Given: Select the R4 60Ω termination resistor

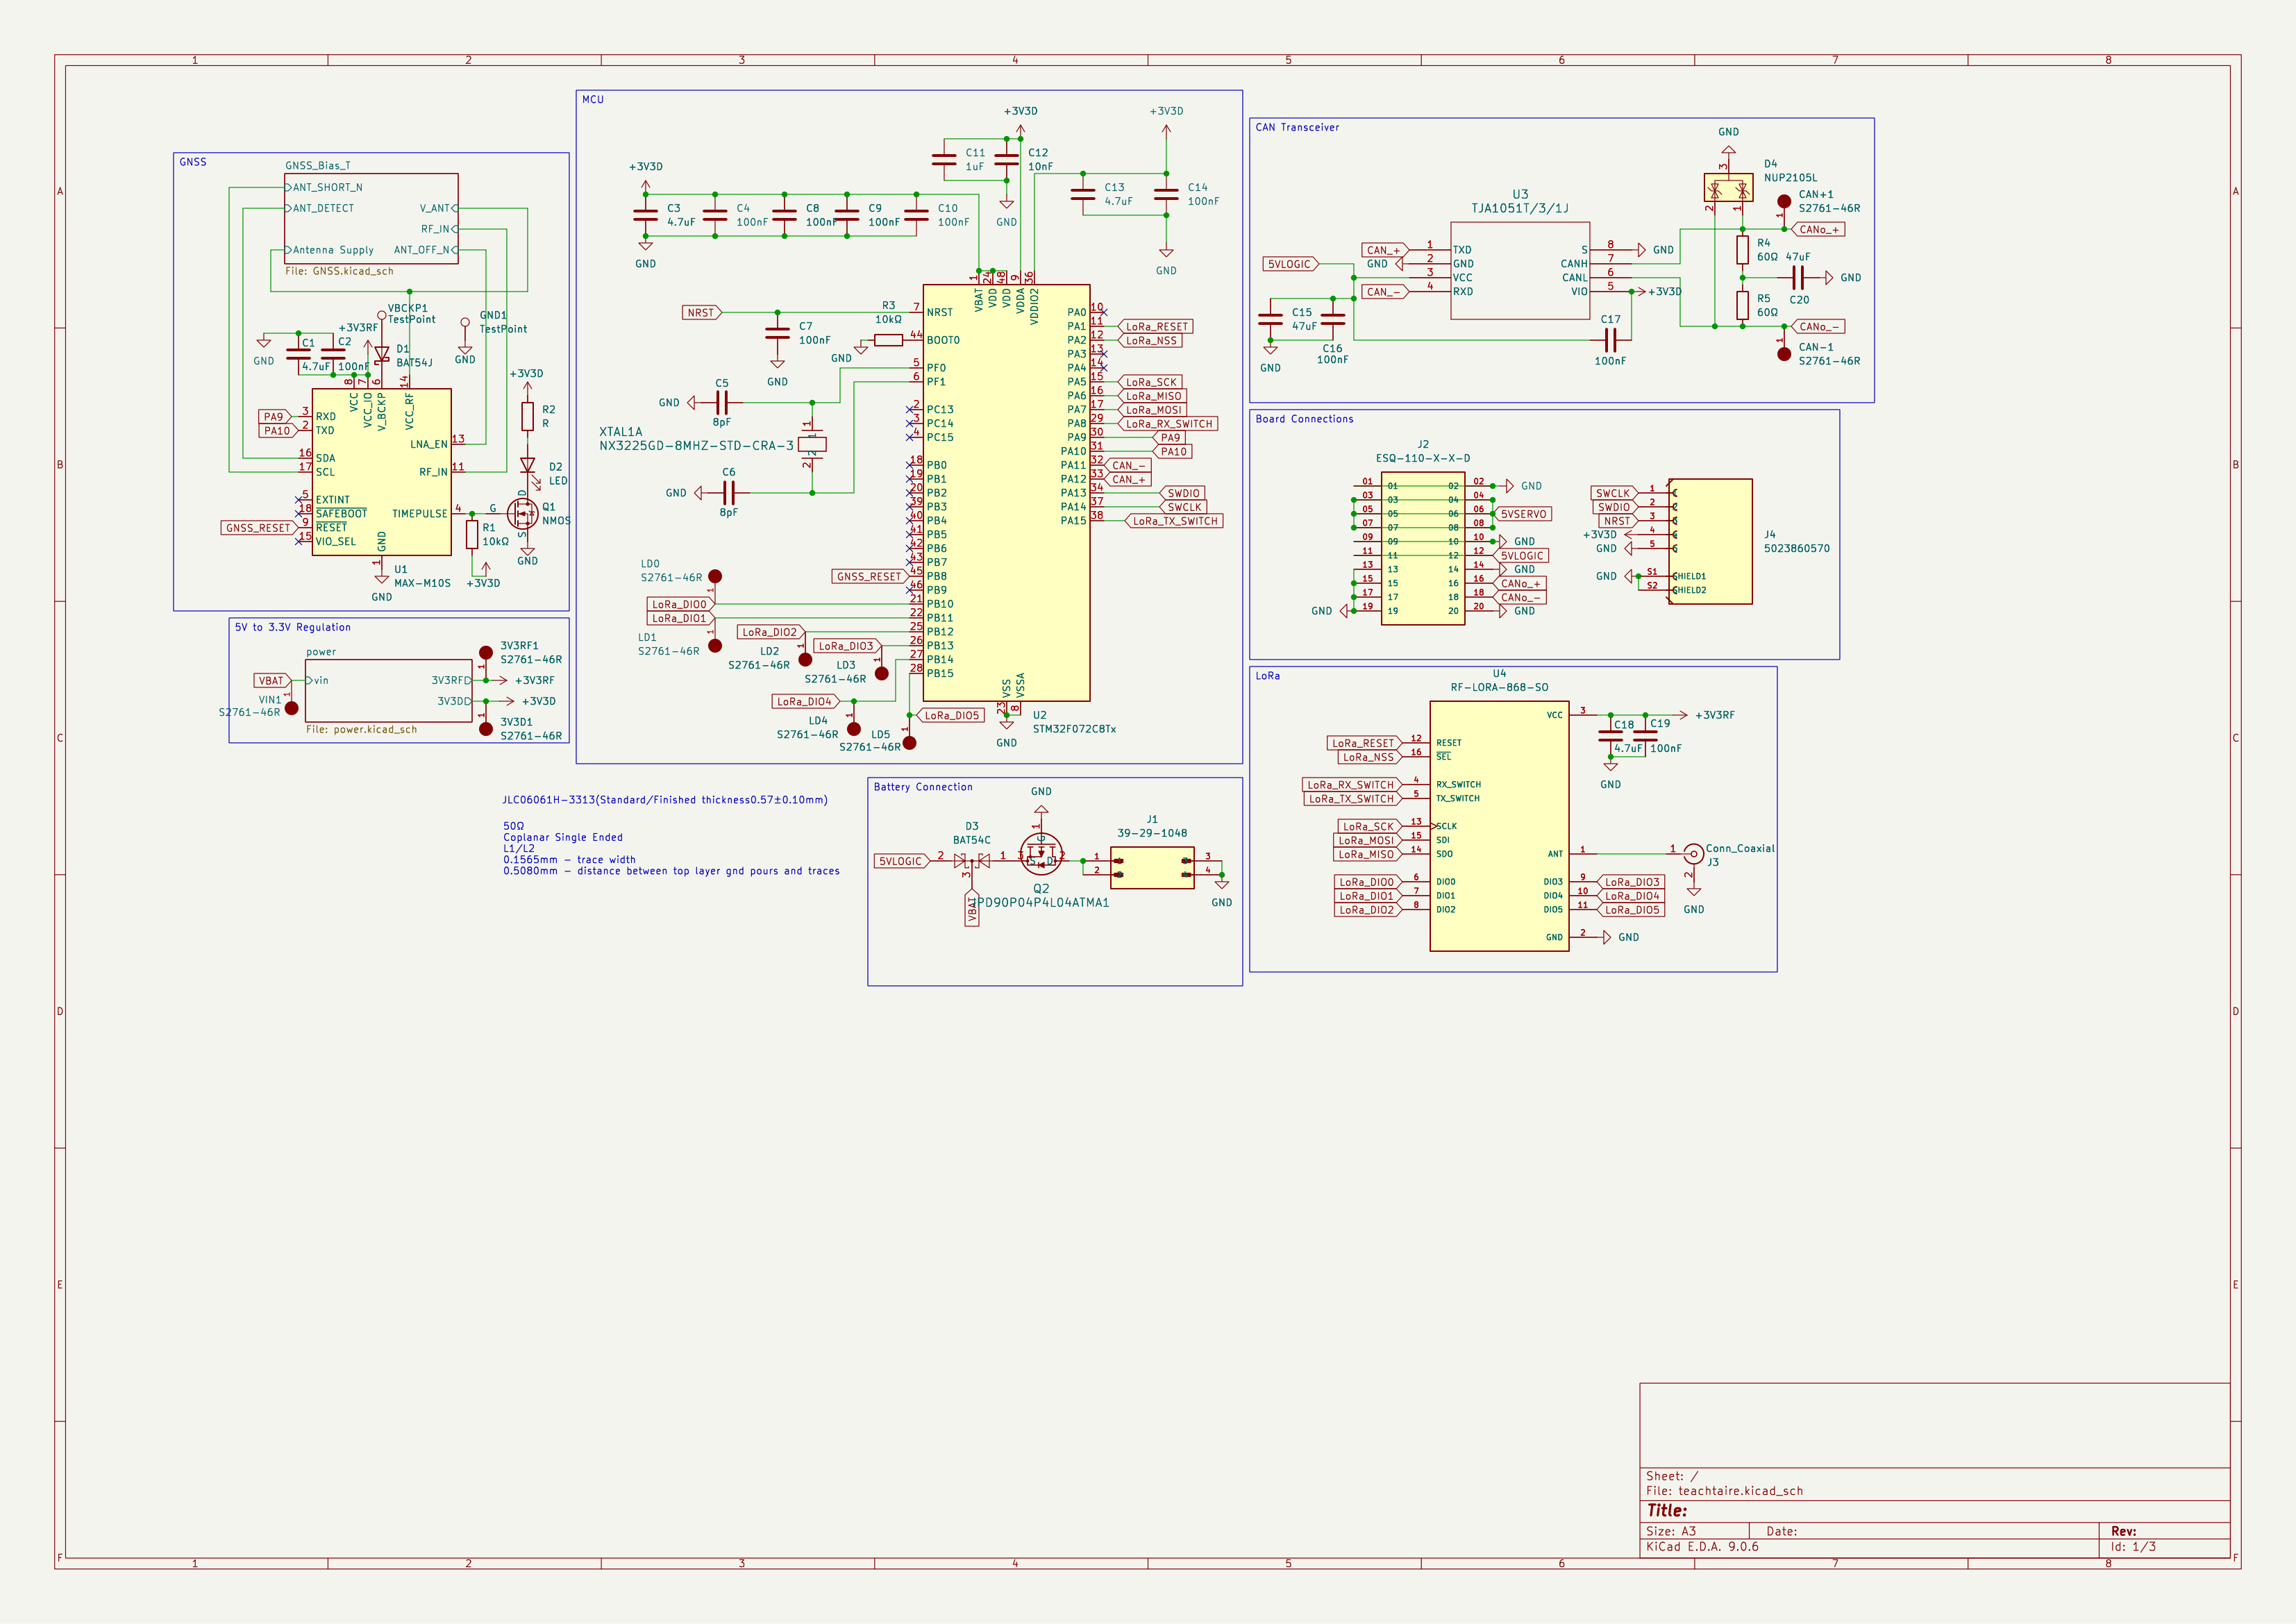Looking at the screenshot, I should coord(1742,250).
